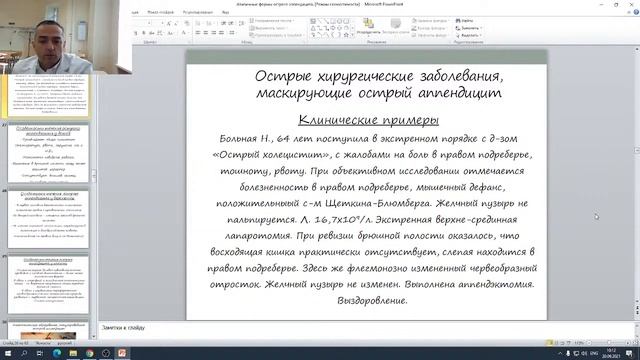Clear all text formatting

[187, 23]
